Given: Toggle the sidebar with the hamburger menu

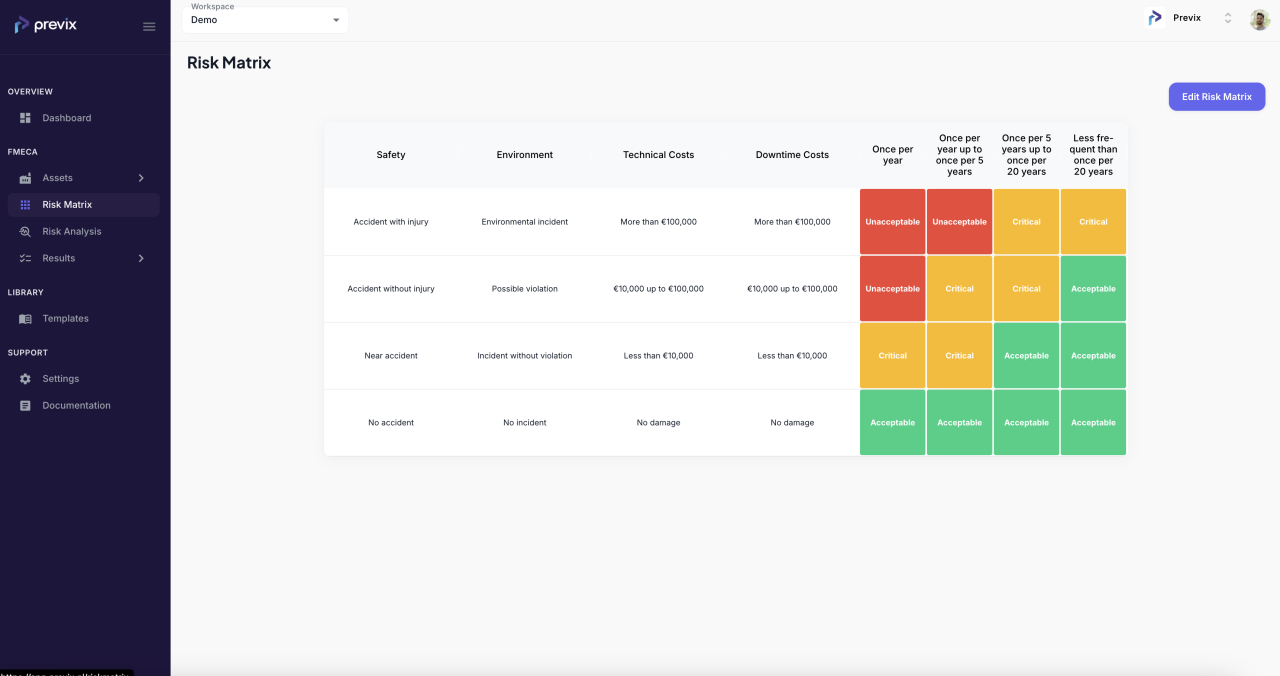Looking at the screenshot, I should coord(149,26).
